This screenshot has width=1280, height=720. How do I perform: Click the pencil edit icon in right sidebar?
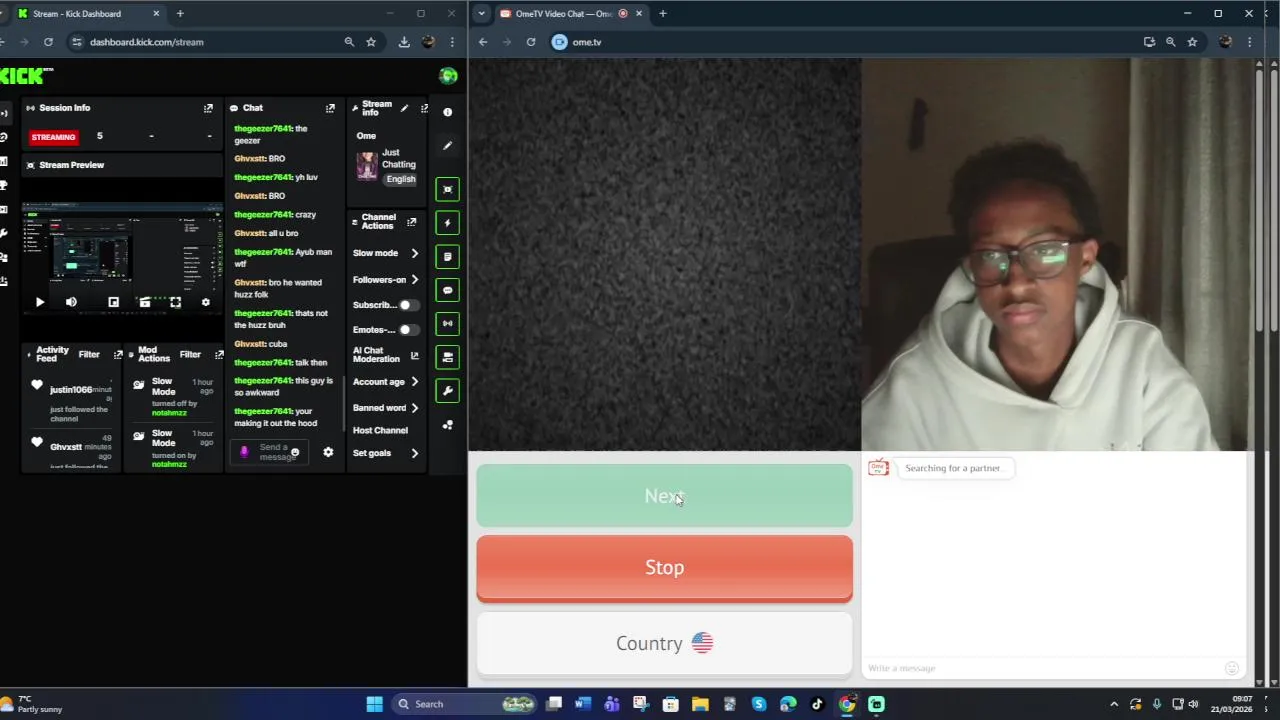point(448,146)
